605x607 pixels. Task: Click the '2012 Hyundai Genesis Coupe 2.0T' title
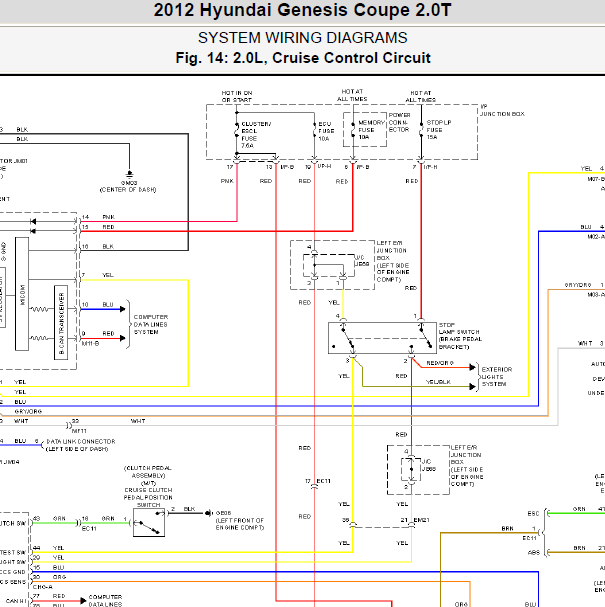coord(303,10)
